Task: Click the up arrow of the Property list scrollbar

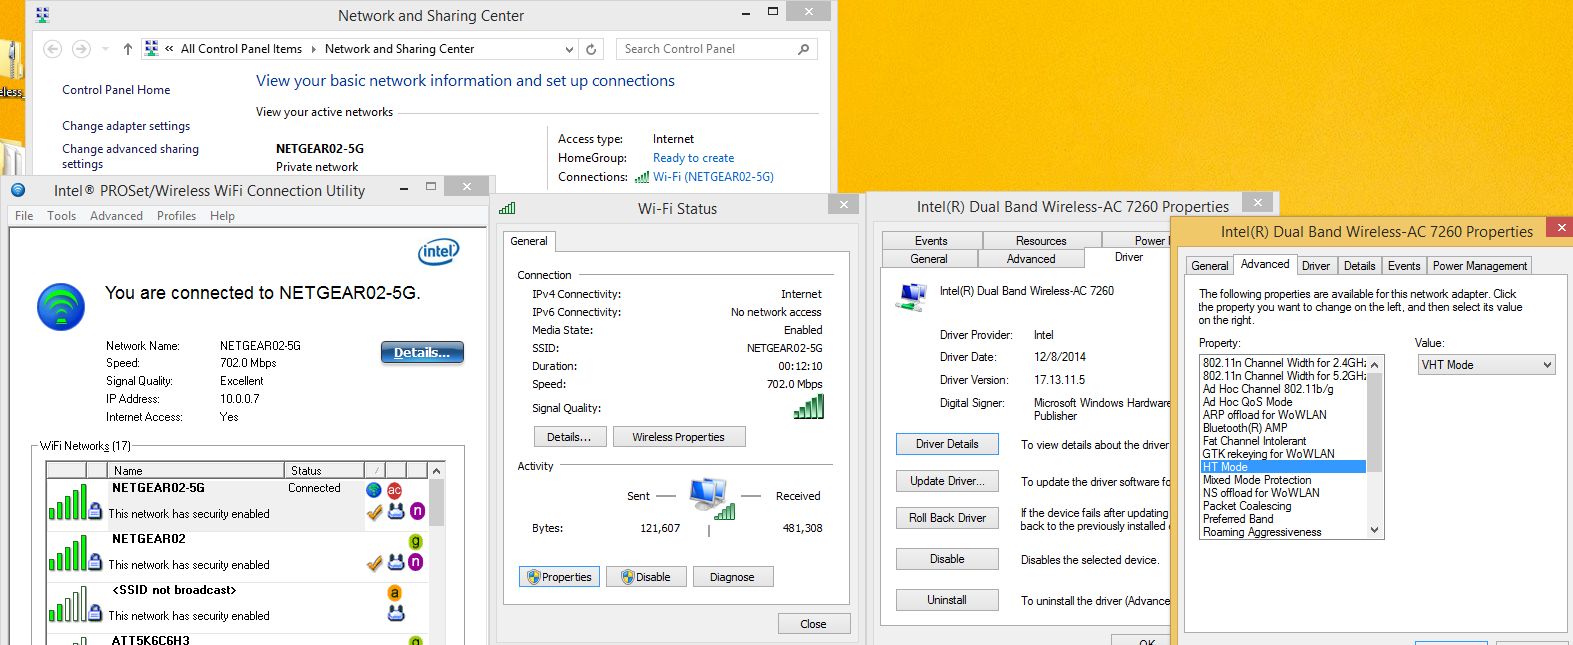Action: (x=1375, y=364)
